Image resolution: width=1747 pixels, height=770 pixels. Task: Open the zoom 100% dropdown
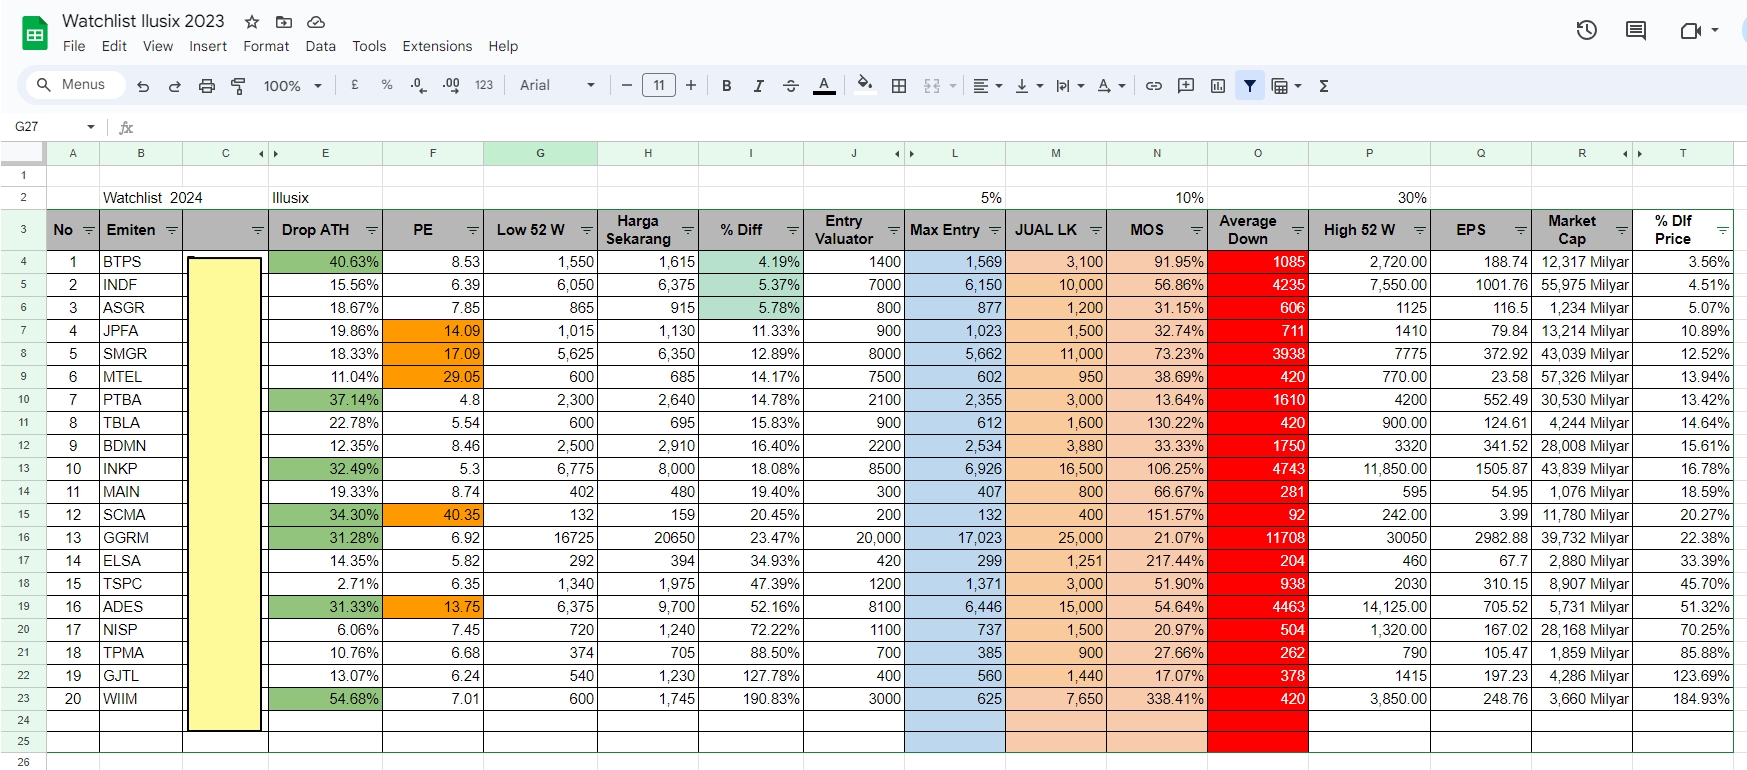292,86
